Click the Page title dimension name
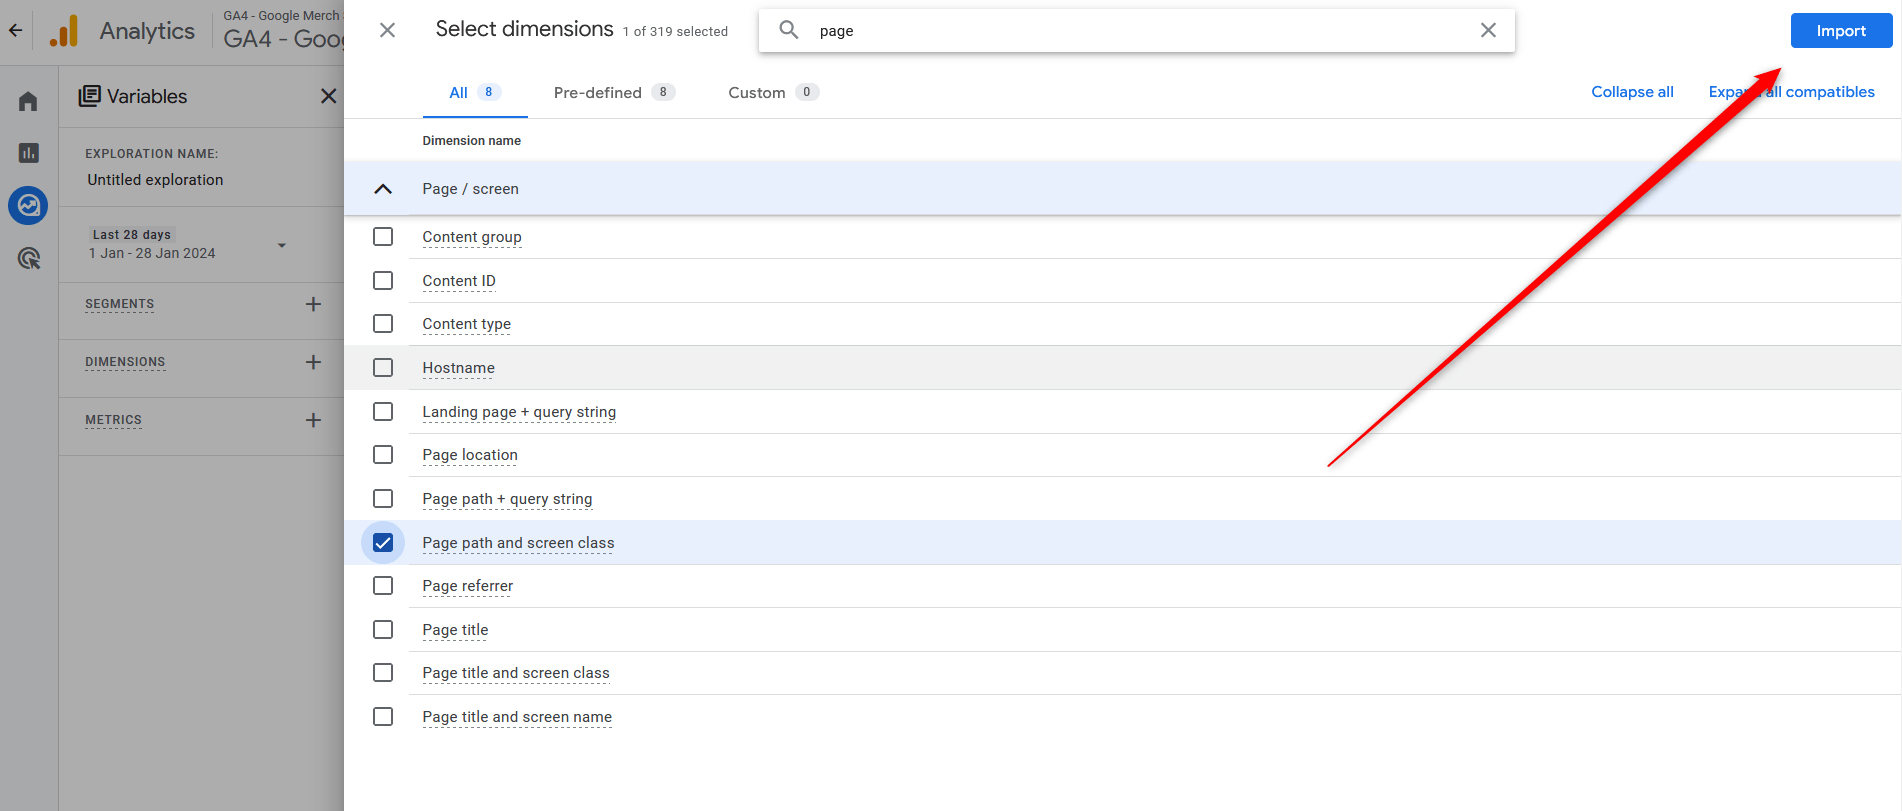Screen dimensions: 1902x811 click(x=455, y=630)
